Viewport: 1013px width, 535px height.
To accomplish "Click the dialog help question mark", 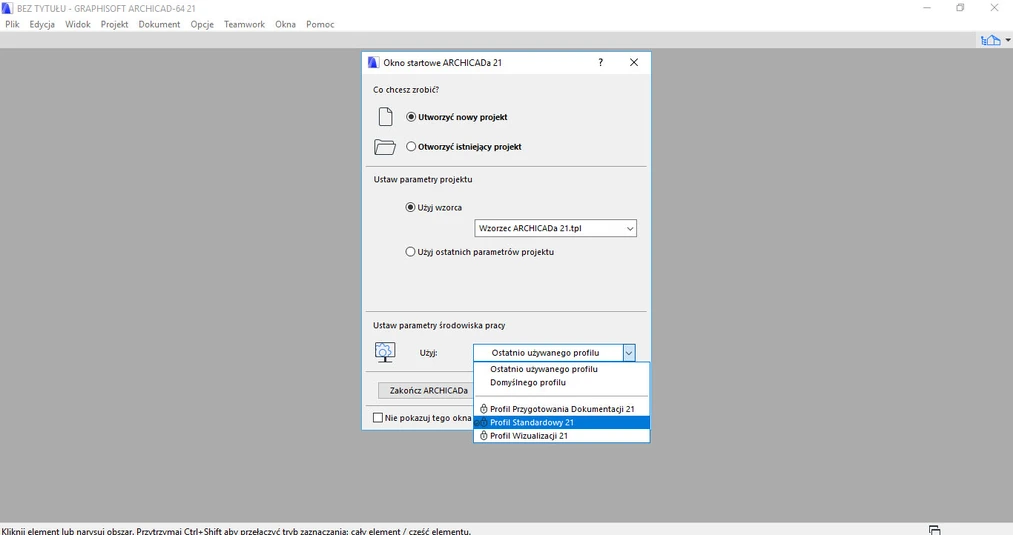I will pos(601,63).
